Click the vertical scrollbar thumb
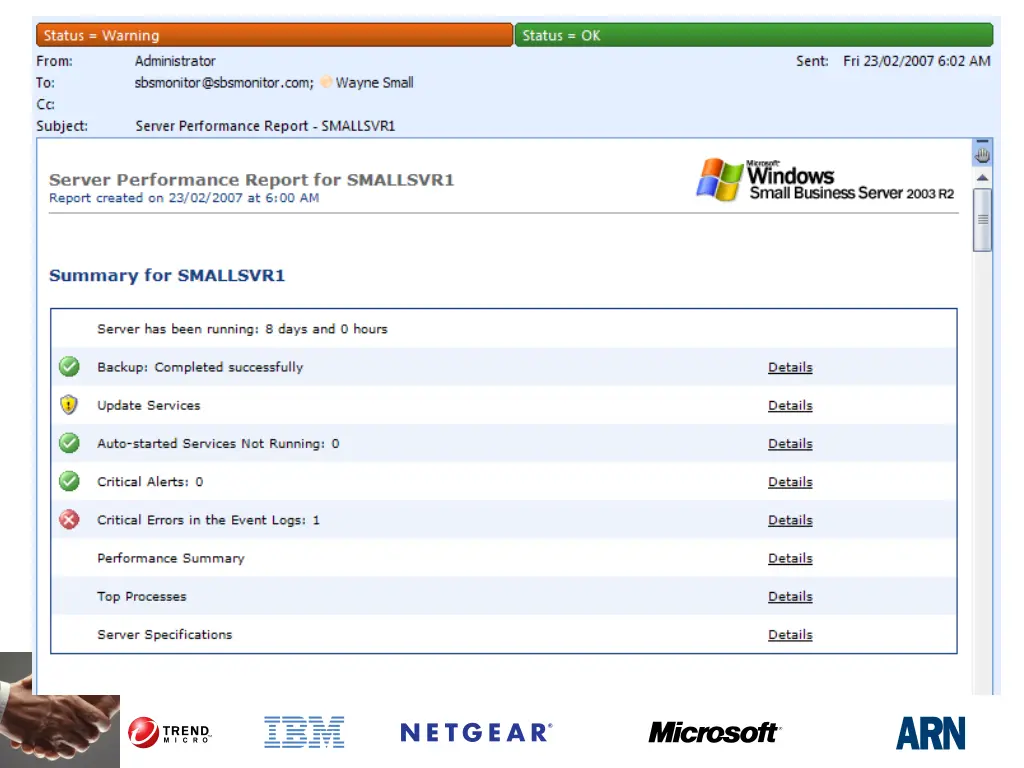The width and height of the screenshot is (1024, 768). tap(982, 219)
